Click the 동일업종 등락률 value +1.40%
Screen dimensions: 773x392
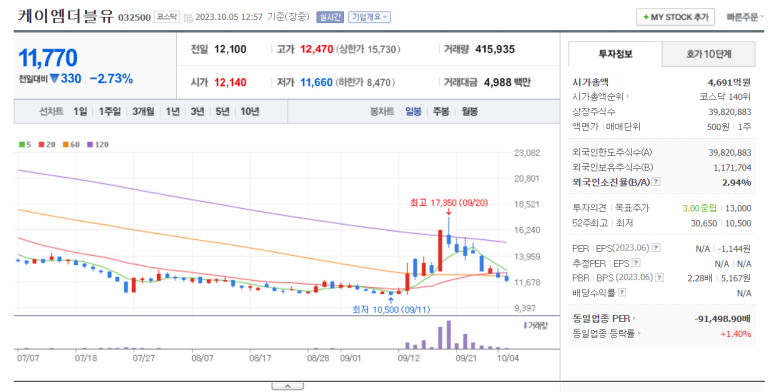pyautogui.click(x=736, y=334)
